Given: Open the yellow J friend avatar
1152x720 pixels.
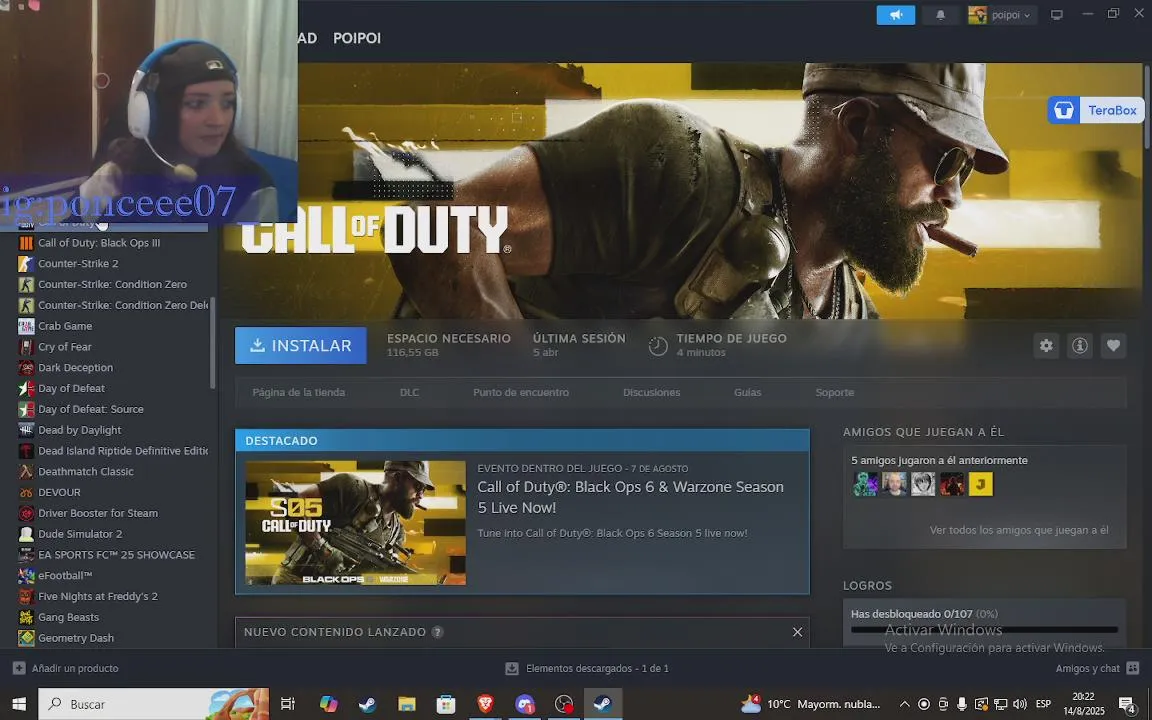Looking at the screenshot, I should tap(981, 484).
